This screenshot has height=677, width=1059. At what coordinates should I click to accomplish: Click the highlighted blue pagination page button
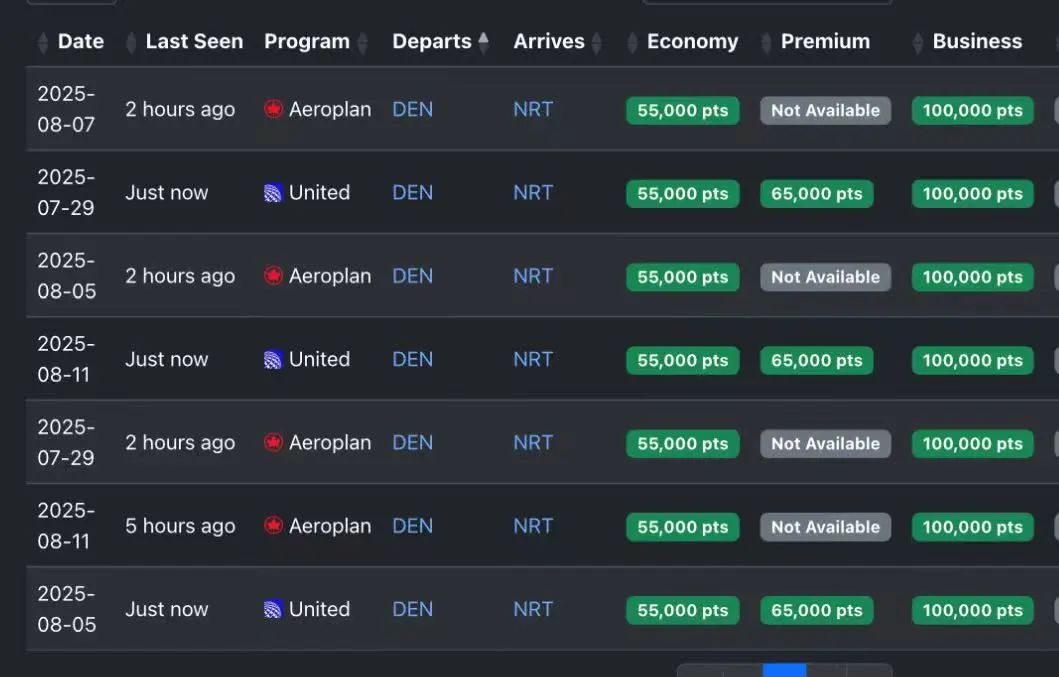point(784,670)
